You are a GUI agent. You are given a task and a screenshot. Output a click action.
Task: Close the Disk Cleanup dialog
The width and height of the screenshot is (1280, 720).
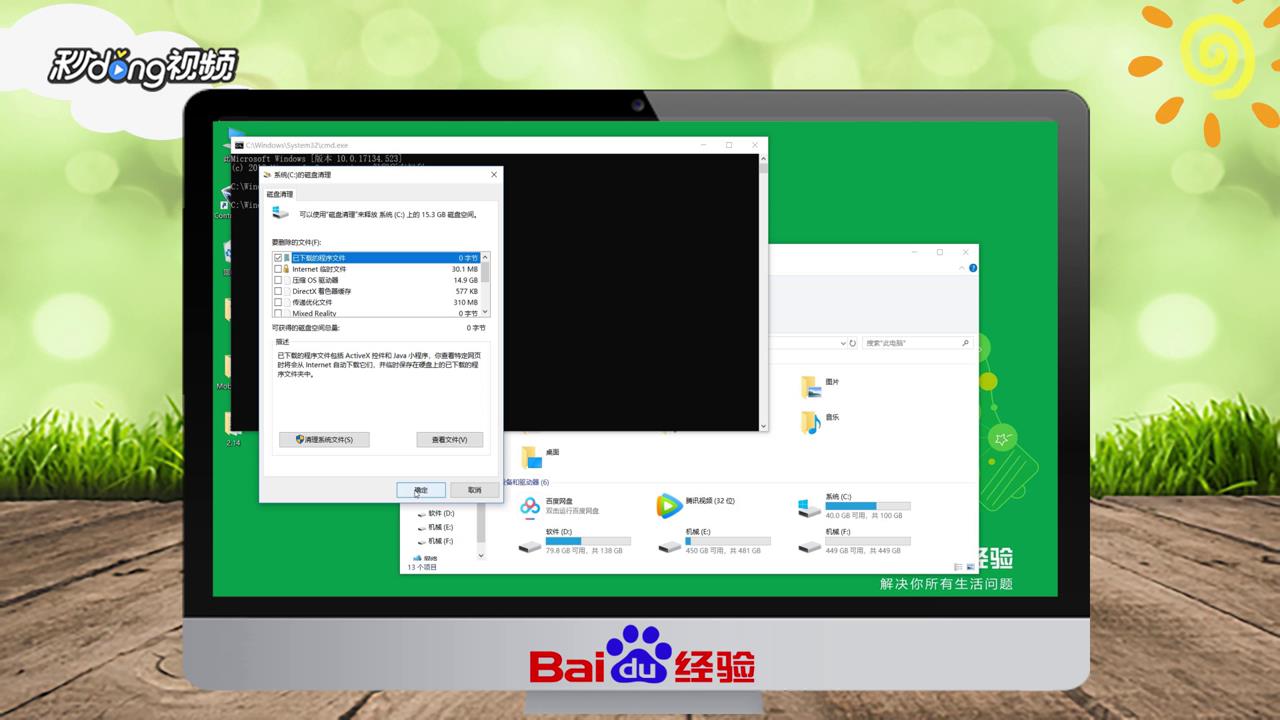494,174
